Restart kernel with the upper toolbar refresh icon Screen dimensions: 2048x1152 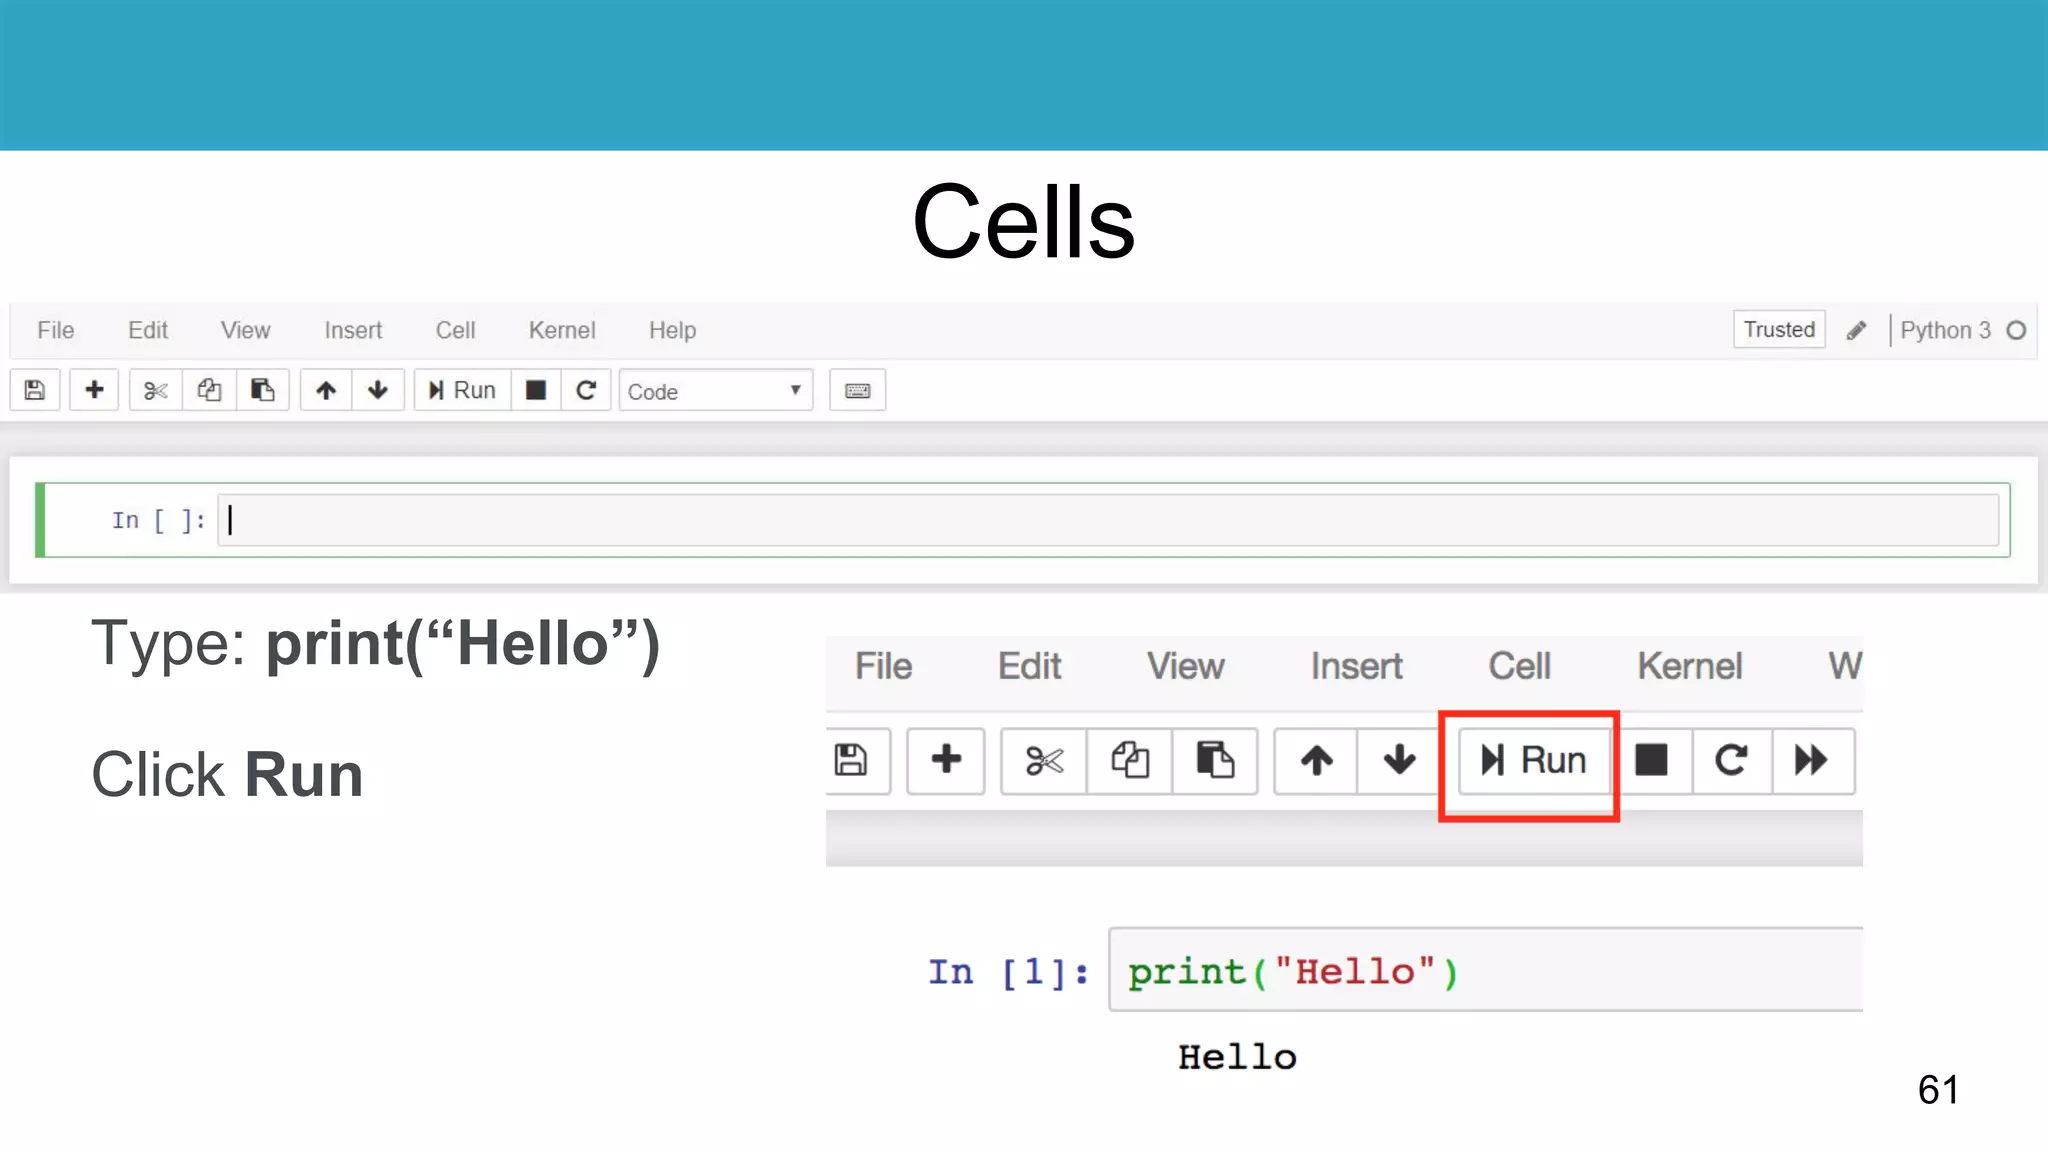pos(586,390)
